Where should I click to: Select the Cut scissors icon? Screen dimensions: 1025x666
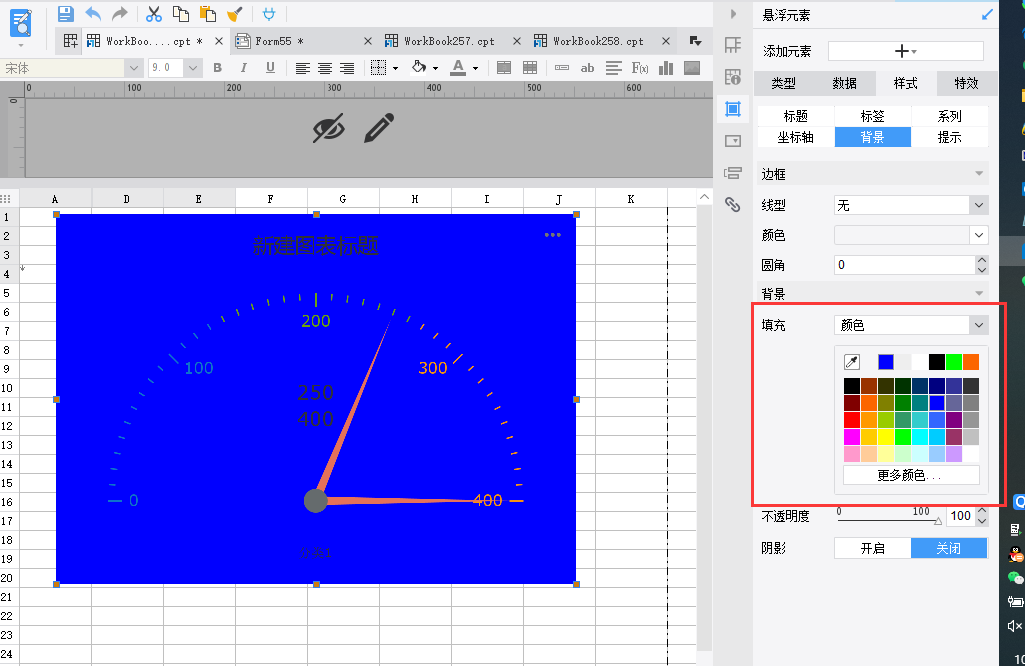tap(154, 14)
